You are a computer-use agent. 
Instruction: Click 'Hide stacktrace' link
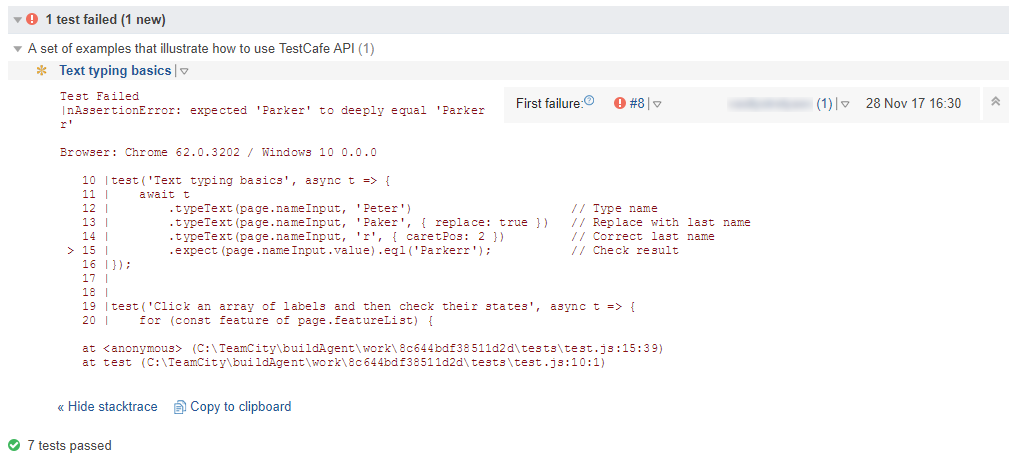tap(107, 407)
